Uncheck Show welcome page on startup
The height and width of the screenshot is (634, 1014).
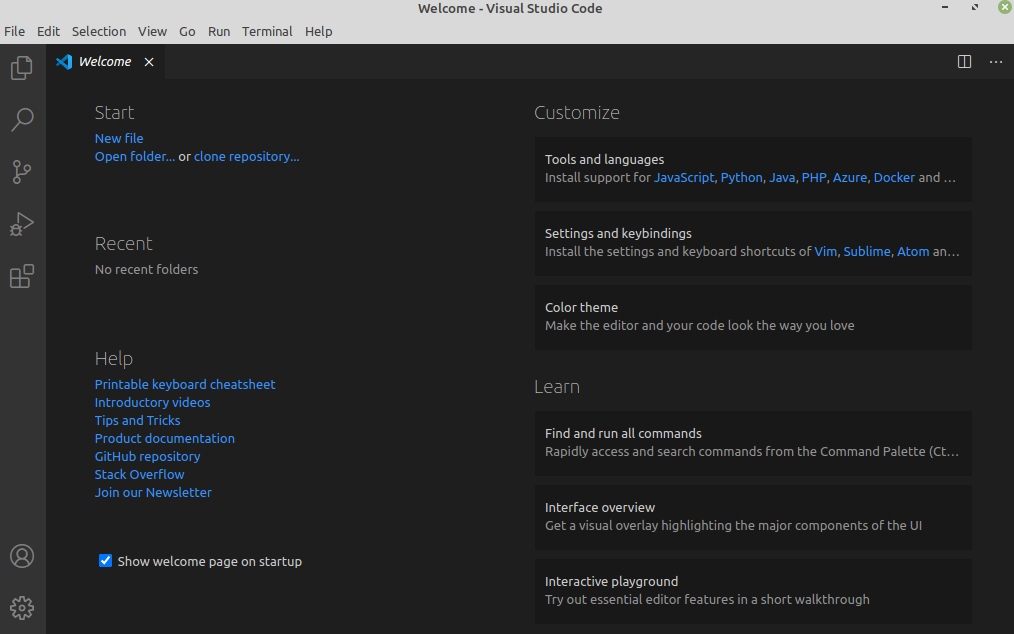click(x=105, y=561)
